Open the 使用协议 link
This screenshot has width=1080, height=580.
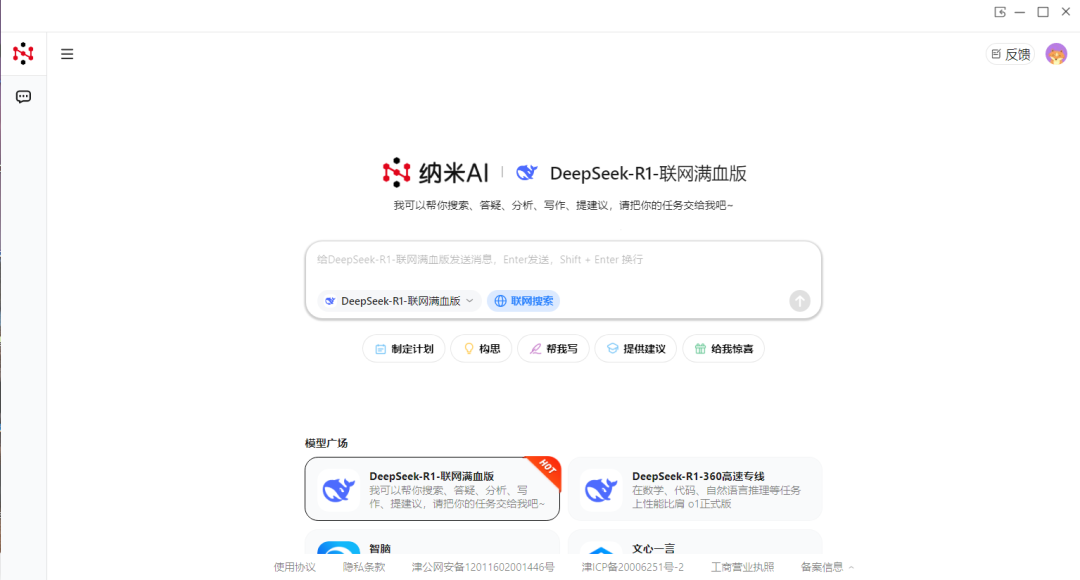(x=295, y=567)
